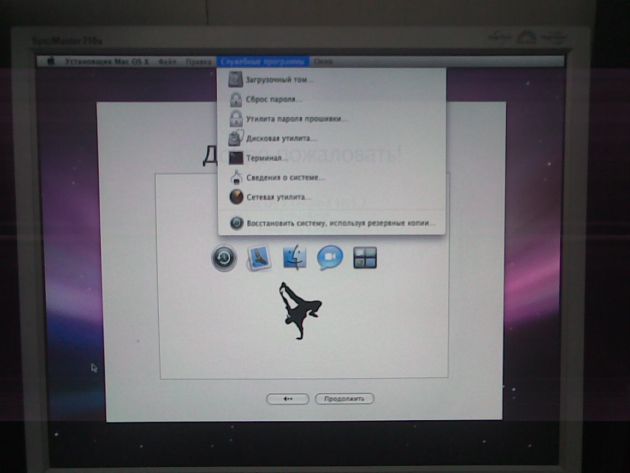Open the Установщик Mac OS X menu
This screenshot has height=473, width=630.
coord(107,61)
